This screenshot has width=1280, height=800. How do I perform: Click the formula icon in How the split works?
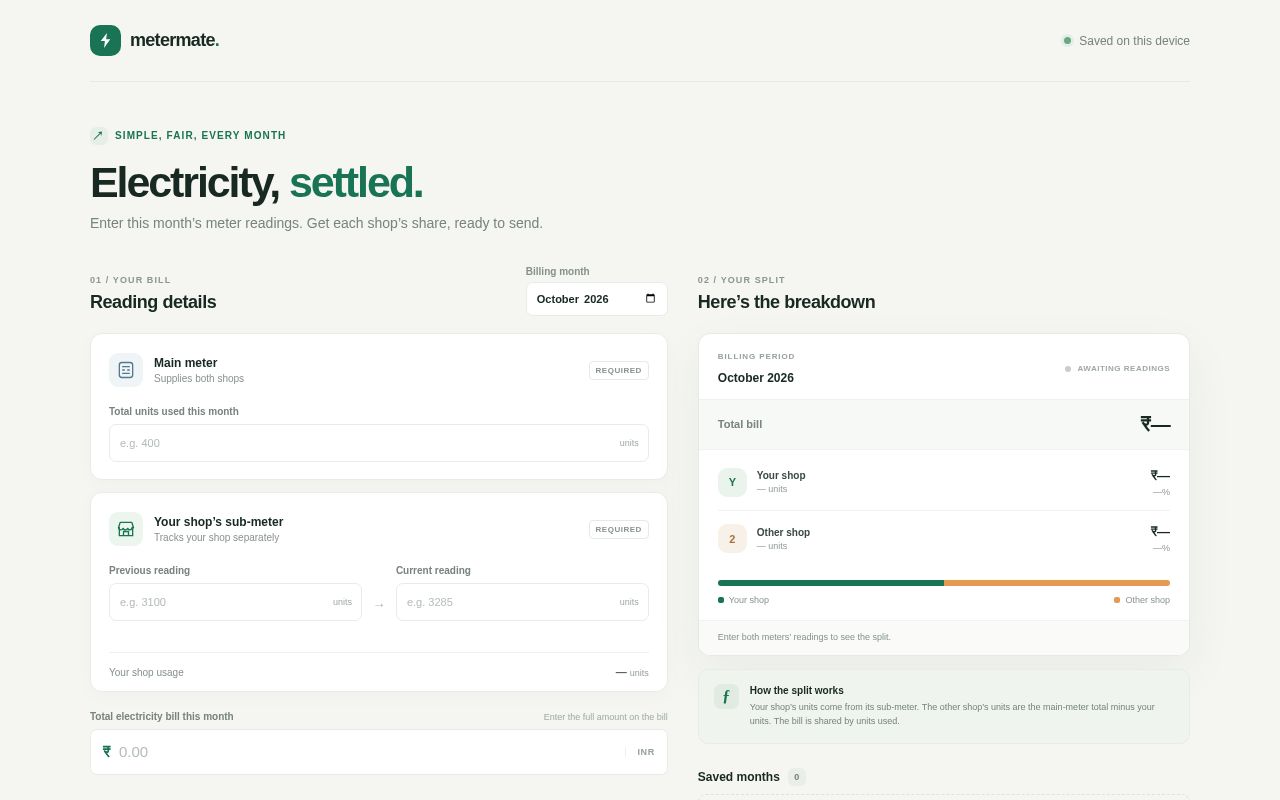[726, 696]
